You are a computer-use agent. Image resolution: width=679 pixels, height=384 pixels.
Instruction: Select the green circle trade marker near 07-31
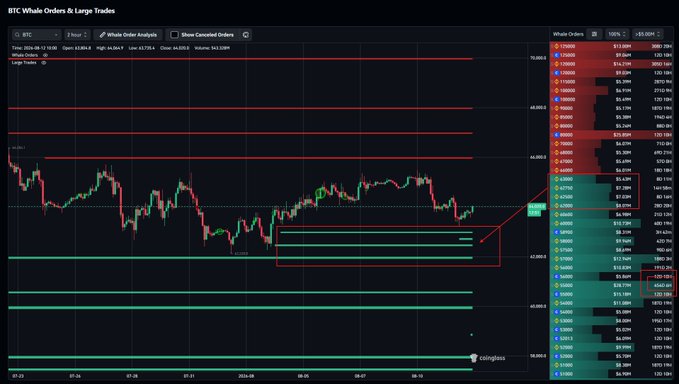click(220, 232)
